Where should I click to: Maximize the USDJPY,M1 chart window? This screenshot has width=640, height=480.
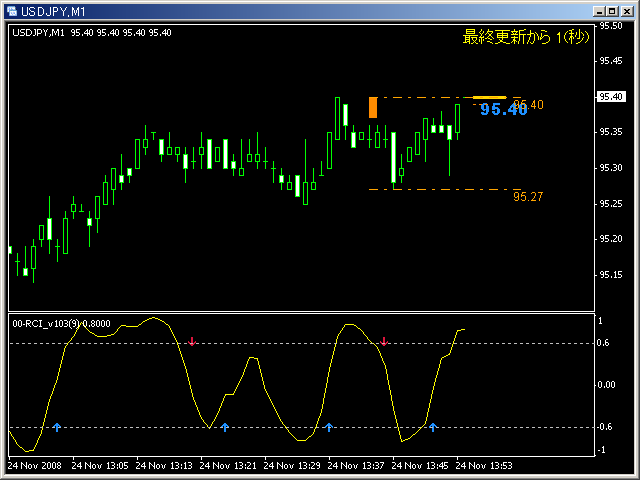[611, 11]
